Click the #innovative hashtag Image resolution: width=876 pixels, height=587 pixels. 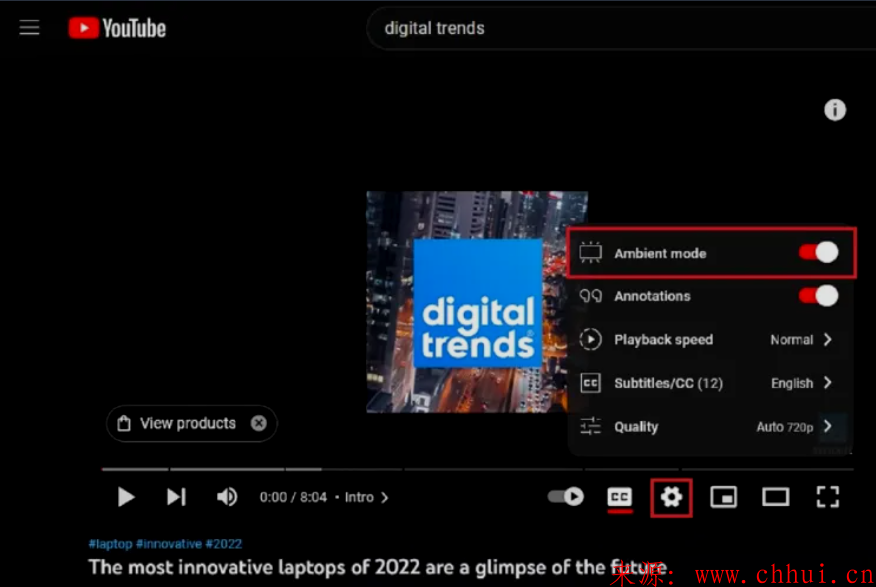tap(169, 543)
